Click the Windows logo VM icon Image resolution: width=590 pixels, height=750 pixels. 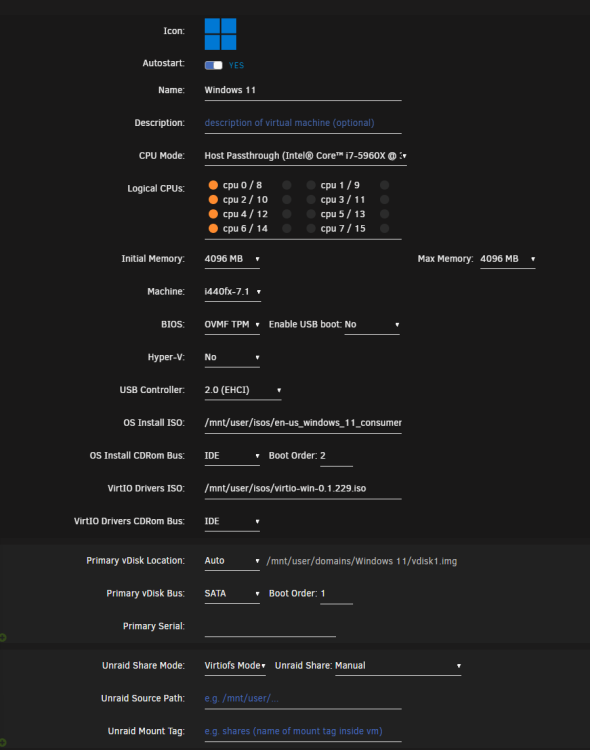click(221, 34)
